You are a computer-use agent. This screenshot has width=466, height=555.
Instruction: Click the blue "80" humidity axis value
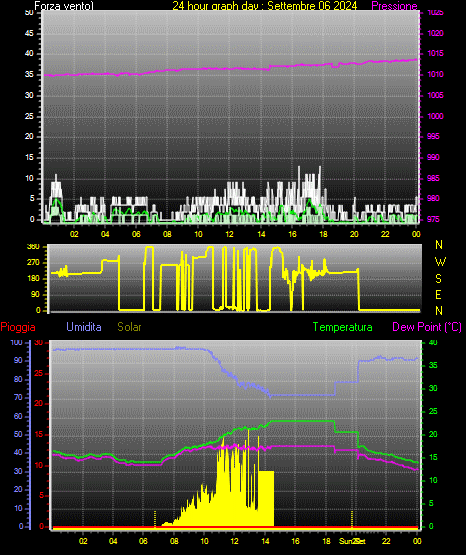click(18, 379)
